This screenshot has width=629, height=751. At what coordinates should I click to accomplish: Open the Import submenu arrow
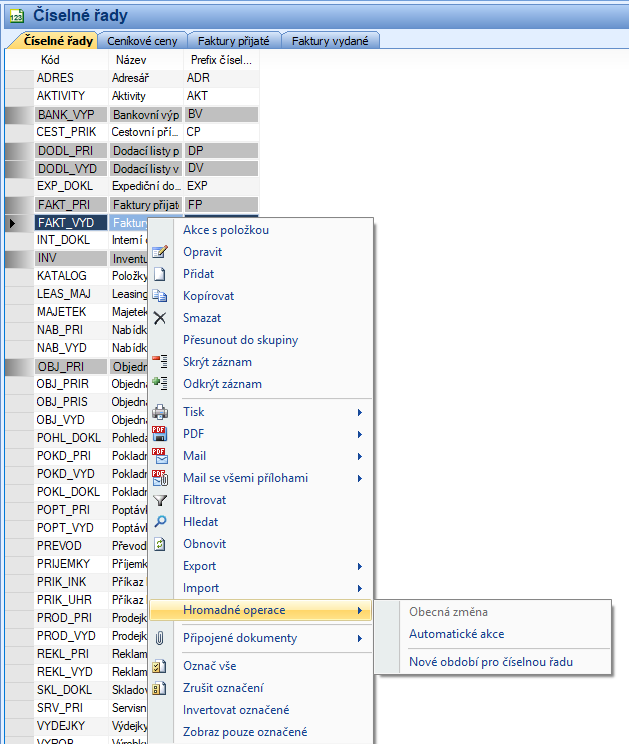(x=360, y=588)
